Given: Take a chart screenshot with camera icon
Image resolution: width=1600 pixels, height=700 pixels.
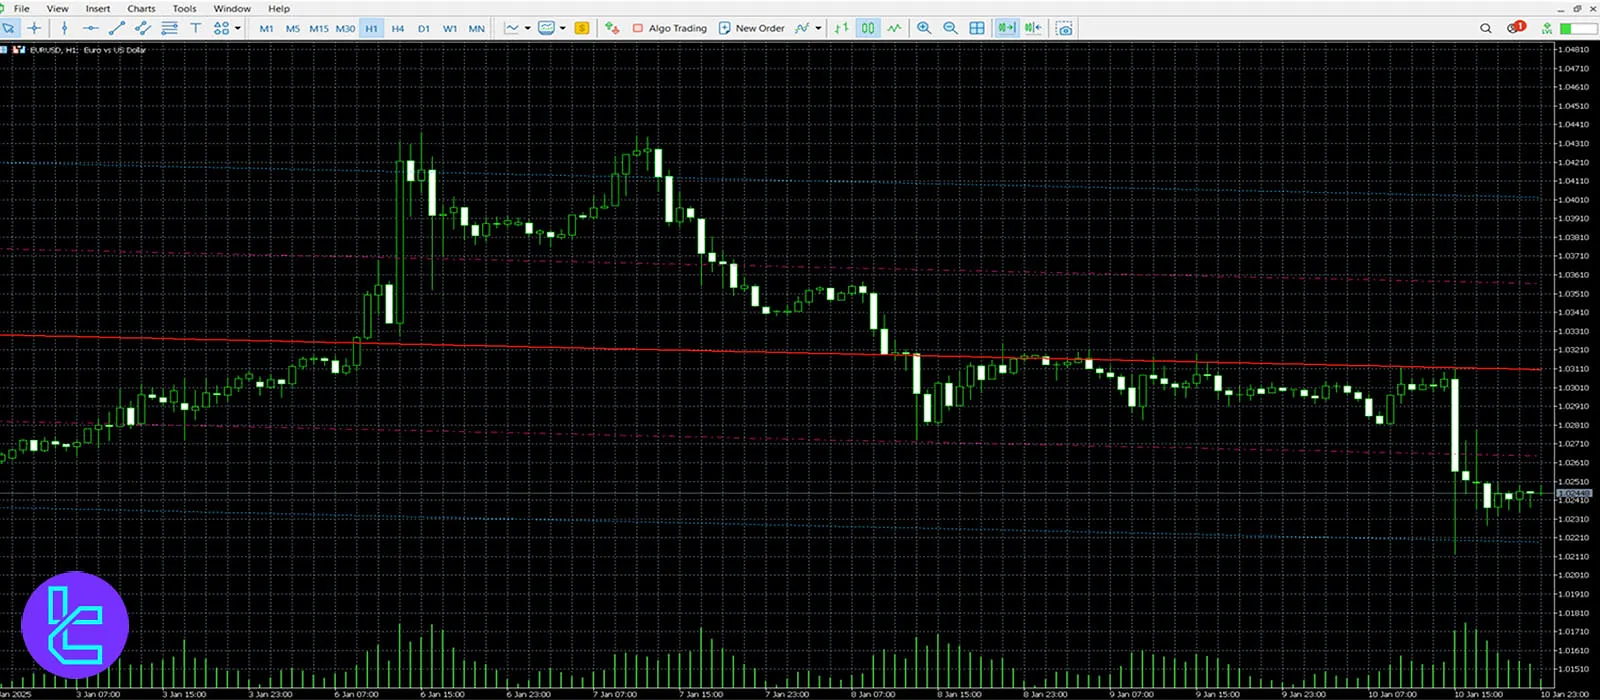Looking at the screenshot, I should (x=1065, y=28).
